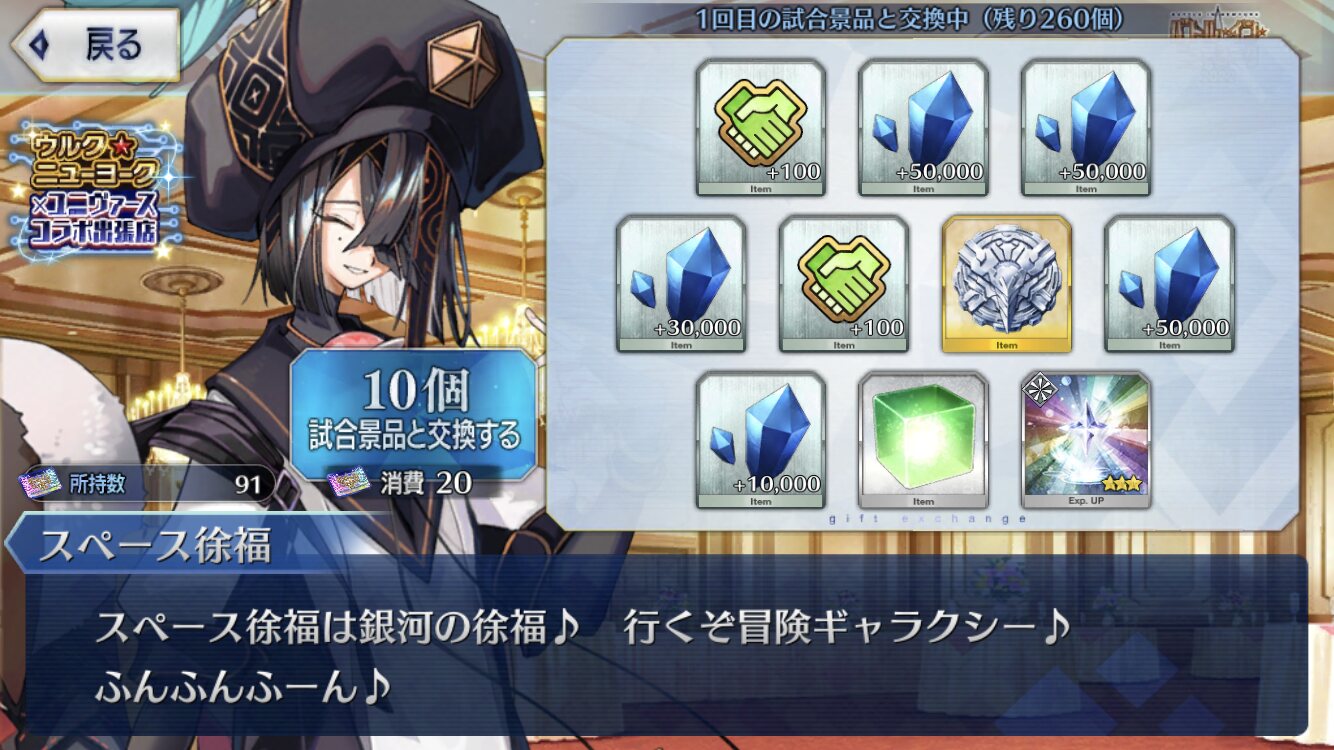The width and height of the screenshot is (1334, 750).
Task: Open the gold-framed silver medal item
Action: pyautogui.click(x=1006, y=284)
